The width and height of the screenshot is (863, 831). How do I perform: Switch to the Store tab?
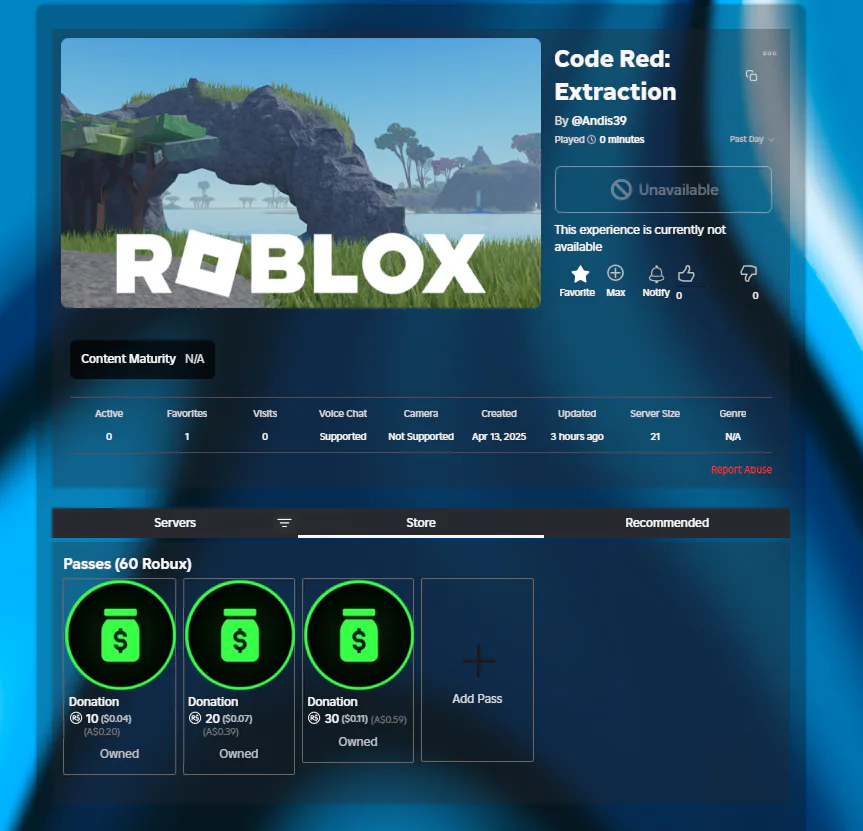420,522
